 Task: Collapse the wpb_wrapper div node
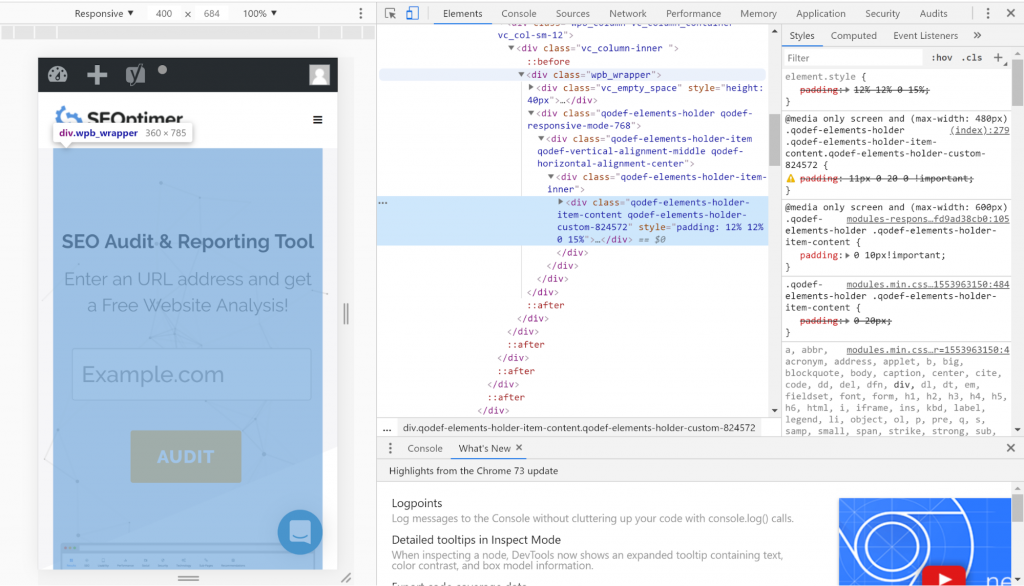pos(522,75)
